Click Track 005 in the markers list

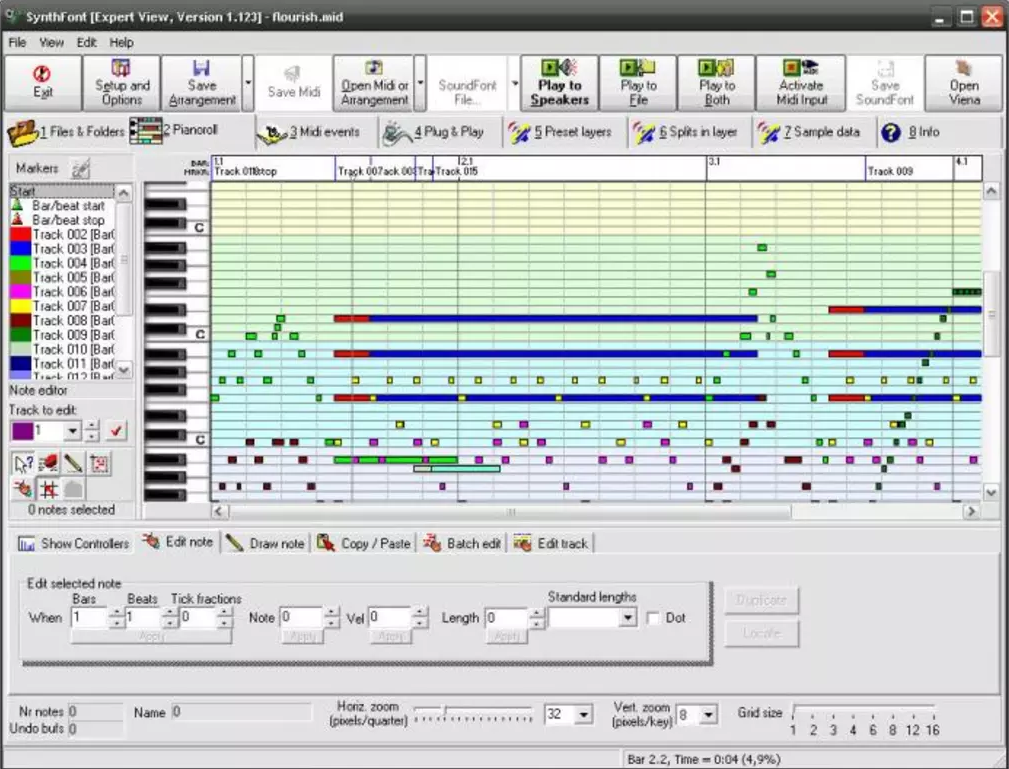tap(60, 277)
